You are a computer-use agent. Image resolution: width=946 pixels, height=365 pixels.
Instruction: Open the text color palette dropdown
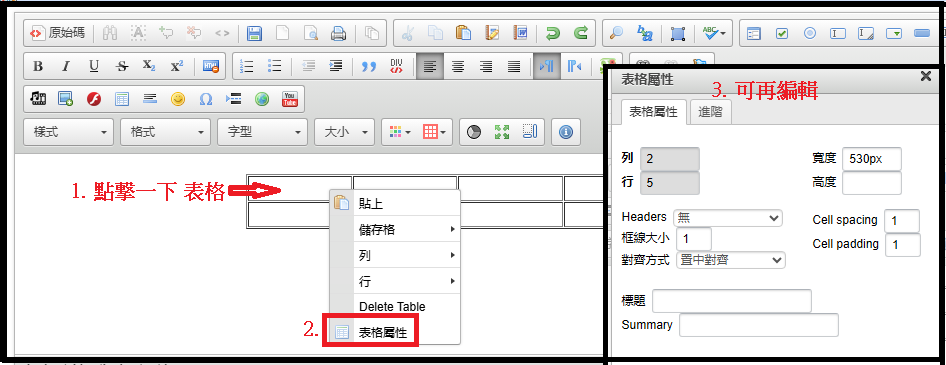[x=400, y=132]
